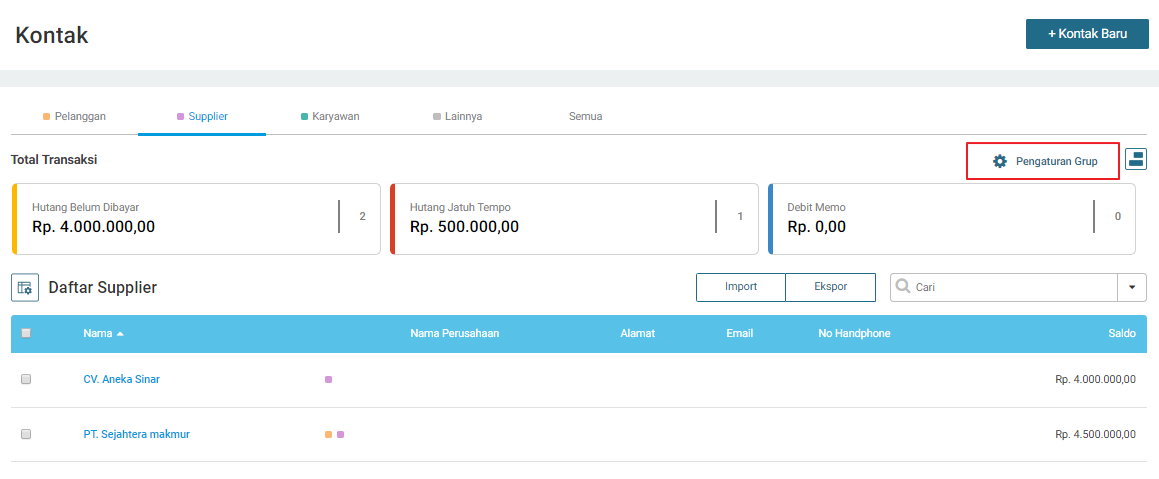Tick the checkbox for CV. Aneka Sinar
This screenshot has width=1159, height=479.
(26, 380)
